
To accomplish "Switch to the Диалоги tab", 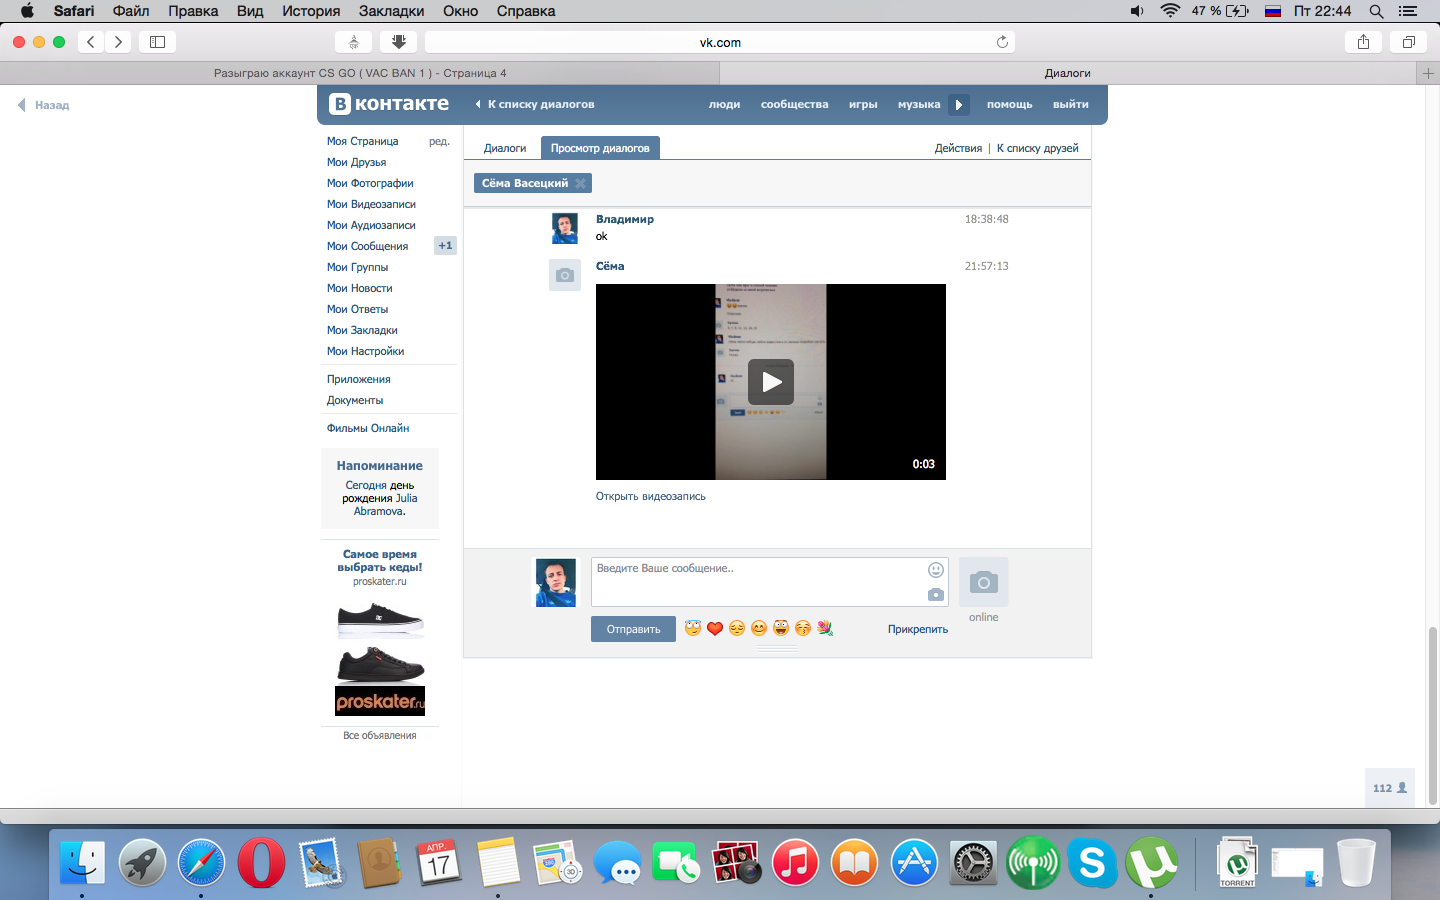I will [505, 148].
